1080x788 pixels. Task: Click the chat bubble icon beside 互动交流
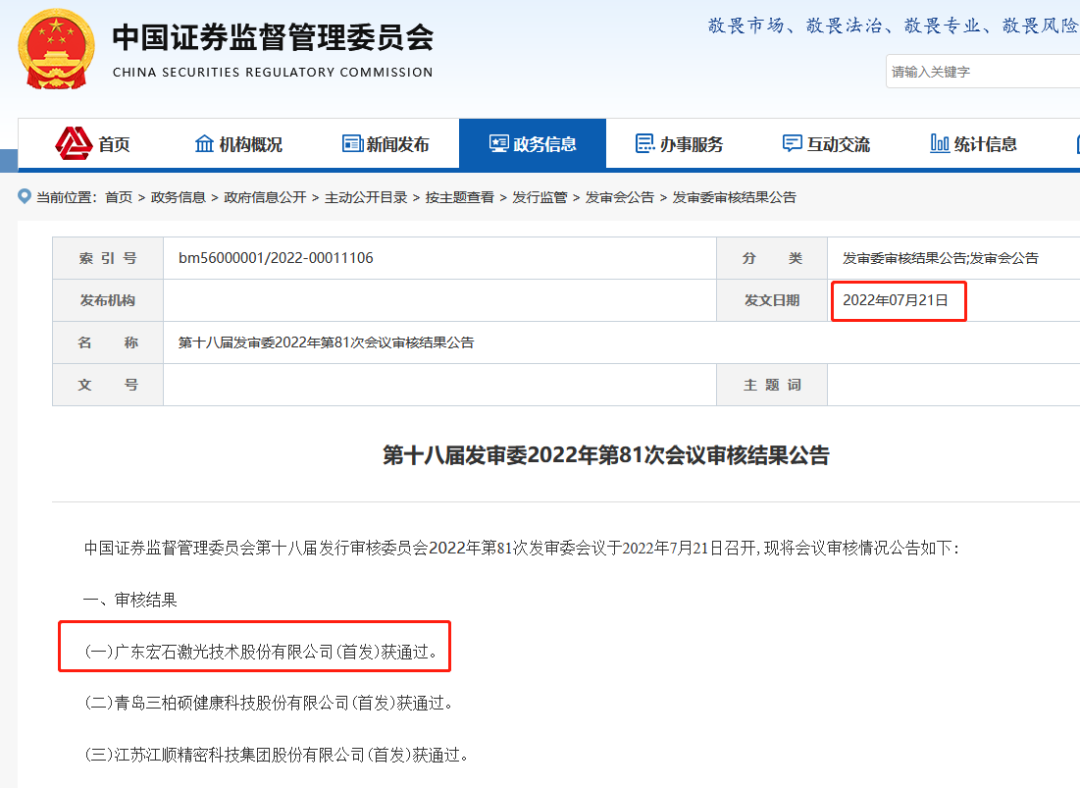pos(792,143)
